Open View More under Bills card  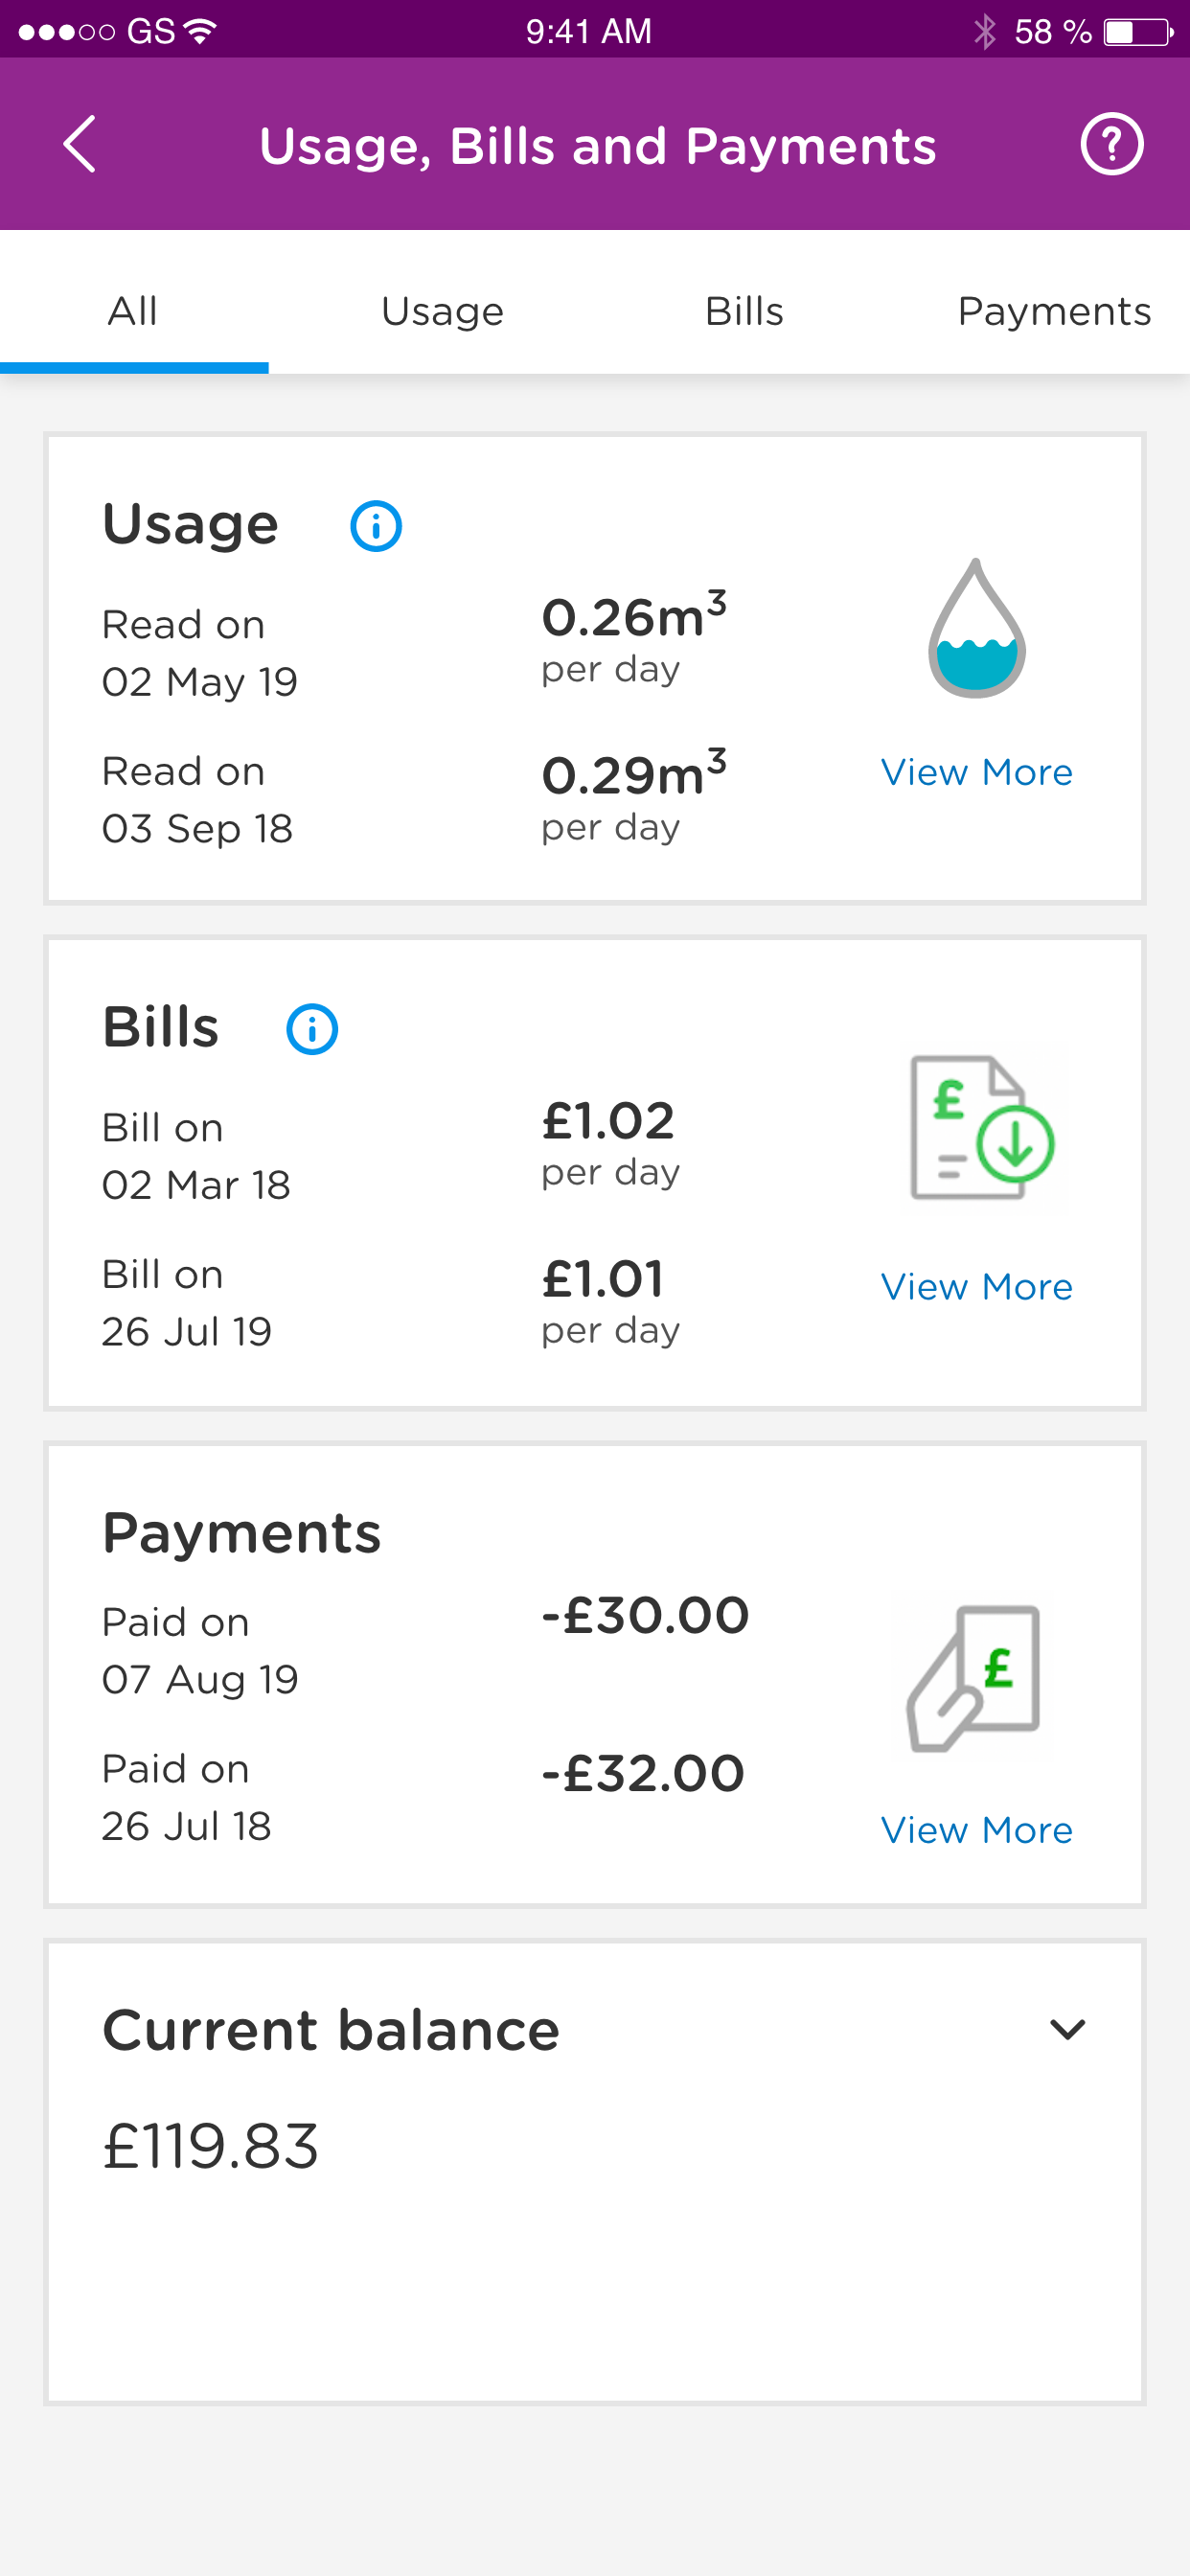click(977, 1287)
